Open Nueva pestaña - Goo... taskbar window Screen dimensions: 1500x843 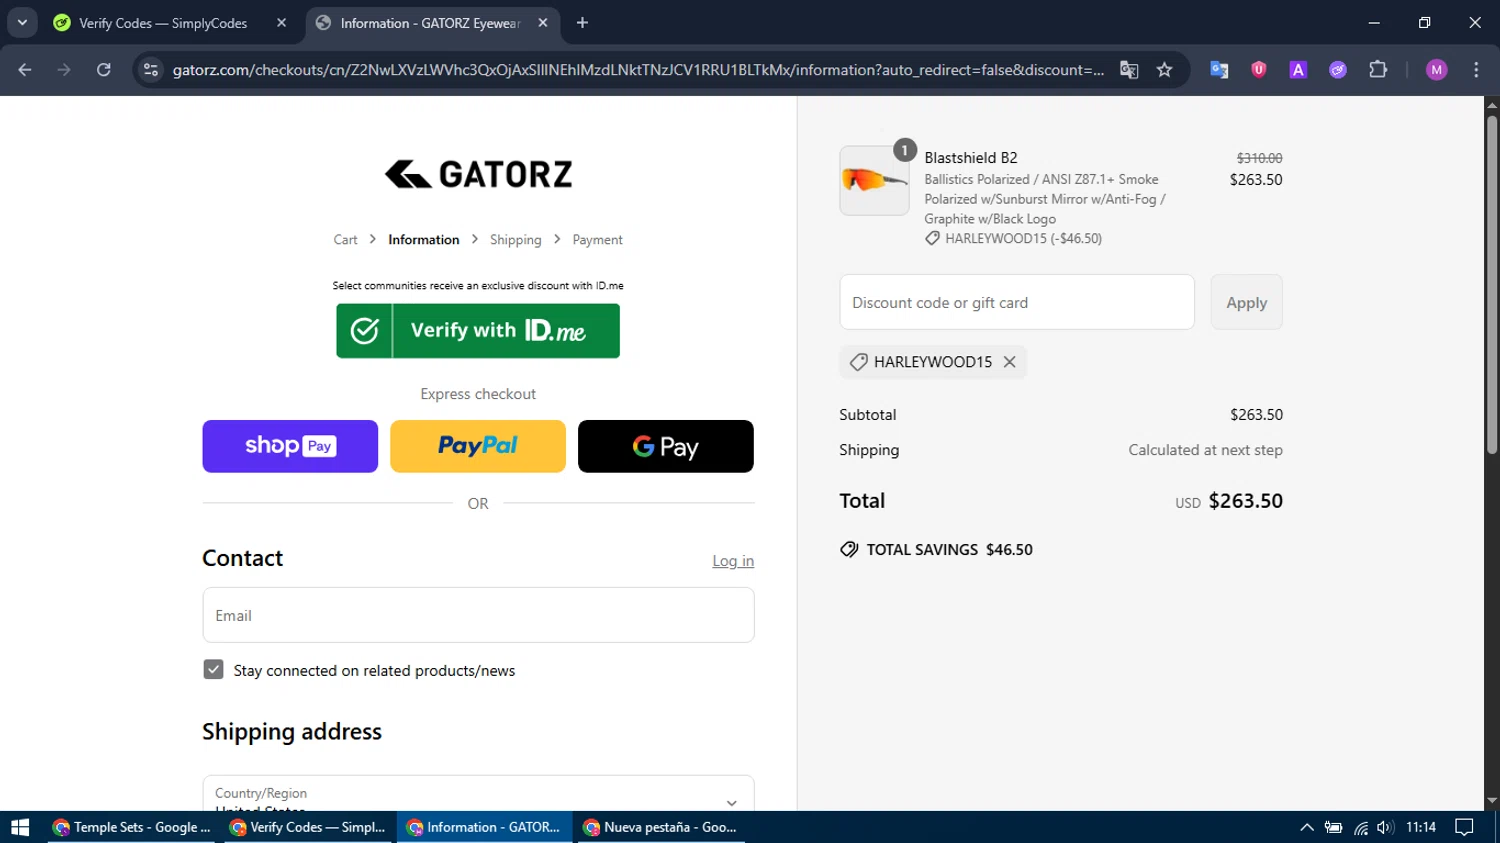[662, 827]
